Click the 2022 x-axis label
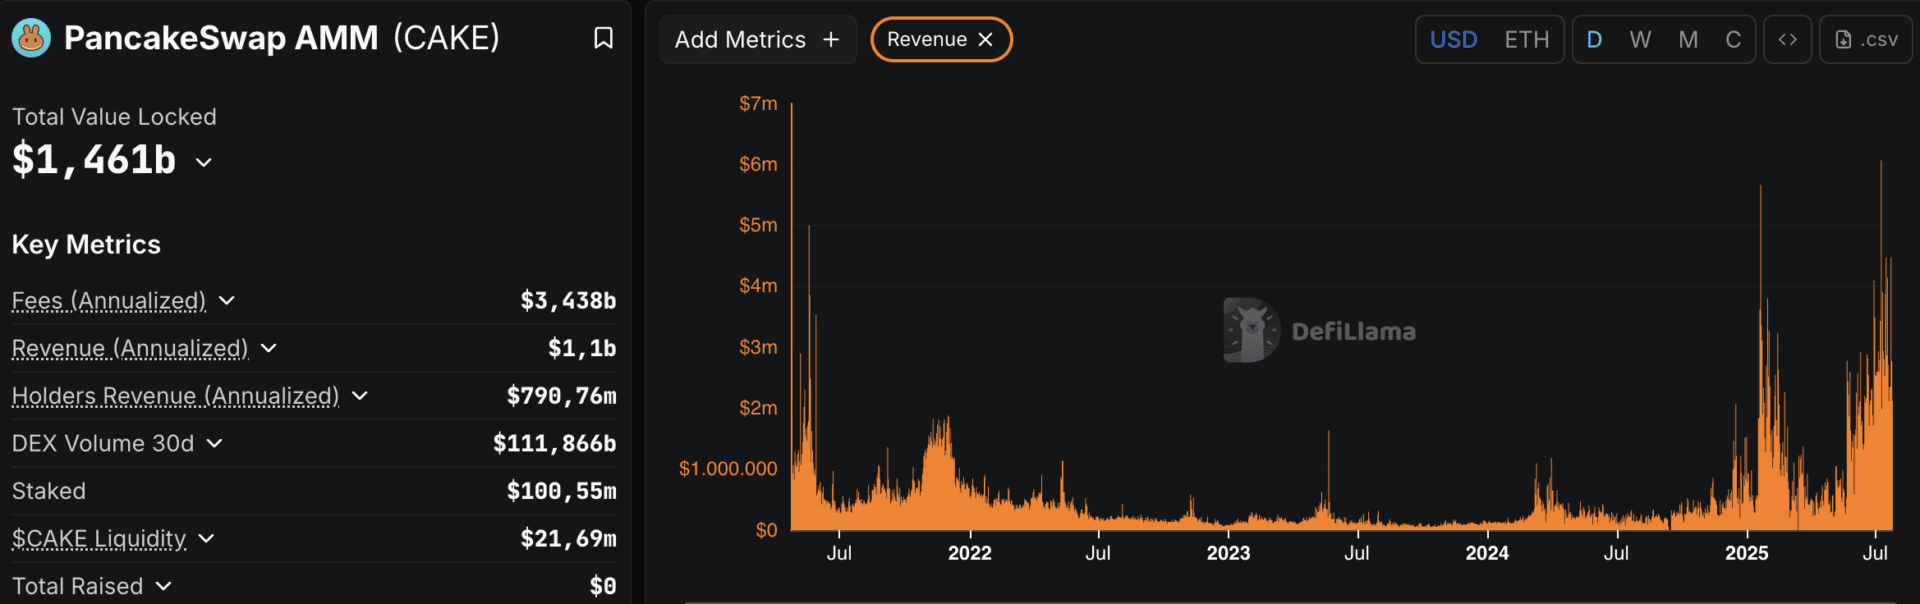This screenshot has width=1920, height=604. pos(970,553)
